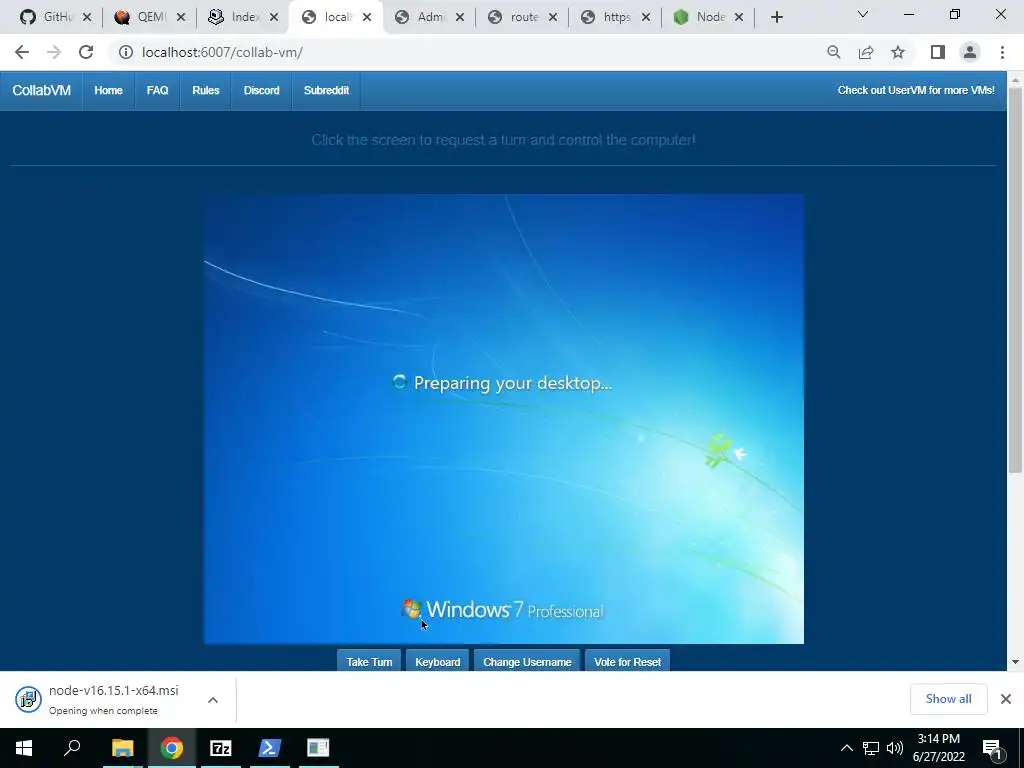The height and width of the screenshot is (768, 1024).
Task: Bookmark this page with the star
Action: click(898, 52)
